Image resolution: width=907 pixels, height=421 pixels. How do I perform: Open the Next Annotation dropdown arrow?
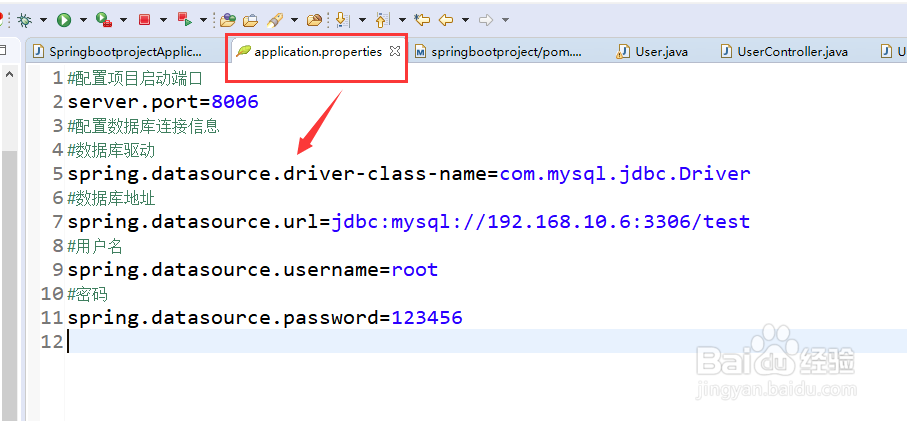(362, 20)
